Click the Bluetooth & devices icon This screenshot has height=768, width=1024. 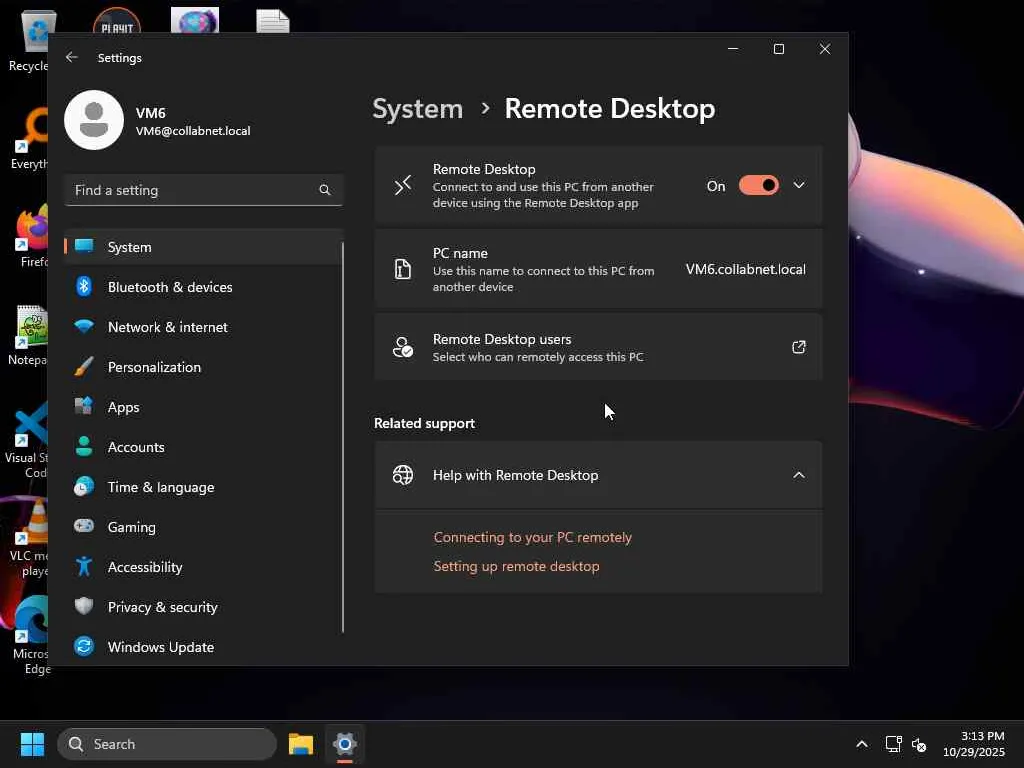[x=85, y=287]
